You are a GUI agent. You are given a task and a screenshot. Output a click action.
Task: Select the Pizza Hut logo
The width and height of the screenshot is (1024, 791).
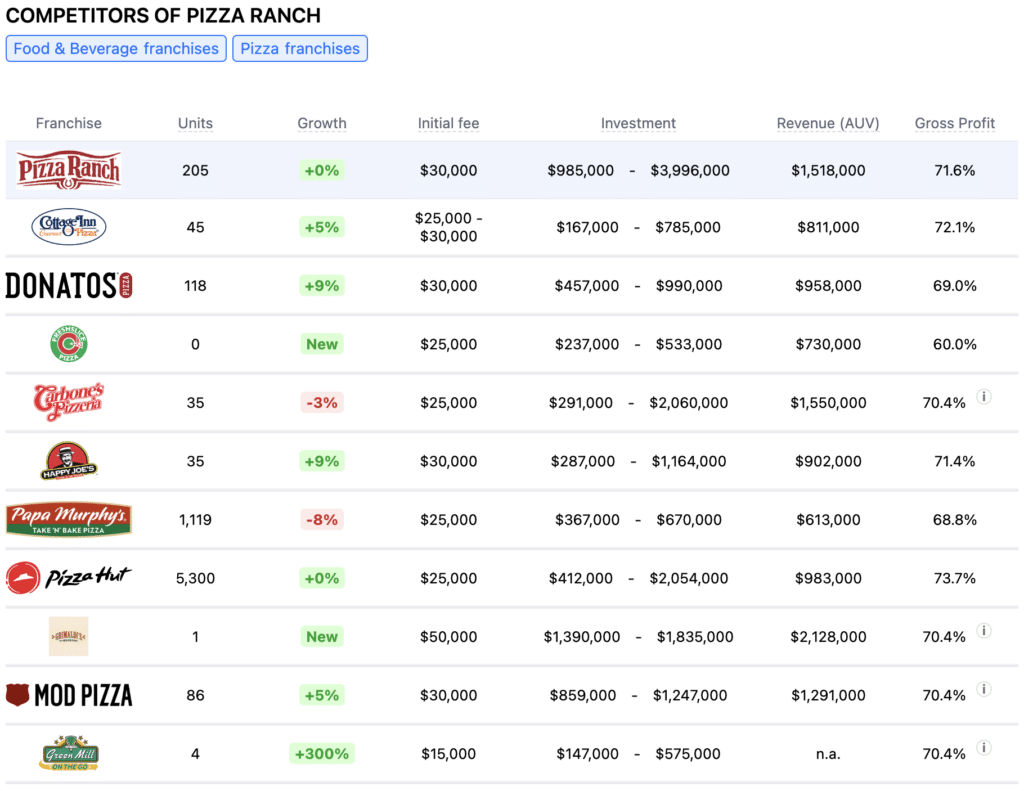(x=69, y=578)
